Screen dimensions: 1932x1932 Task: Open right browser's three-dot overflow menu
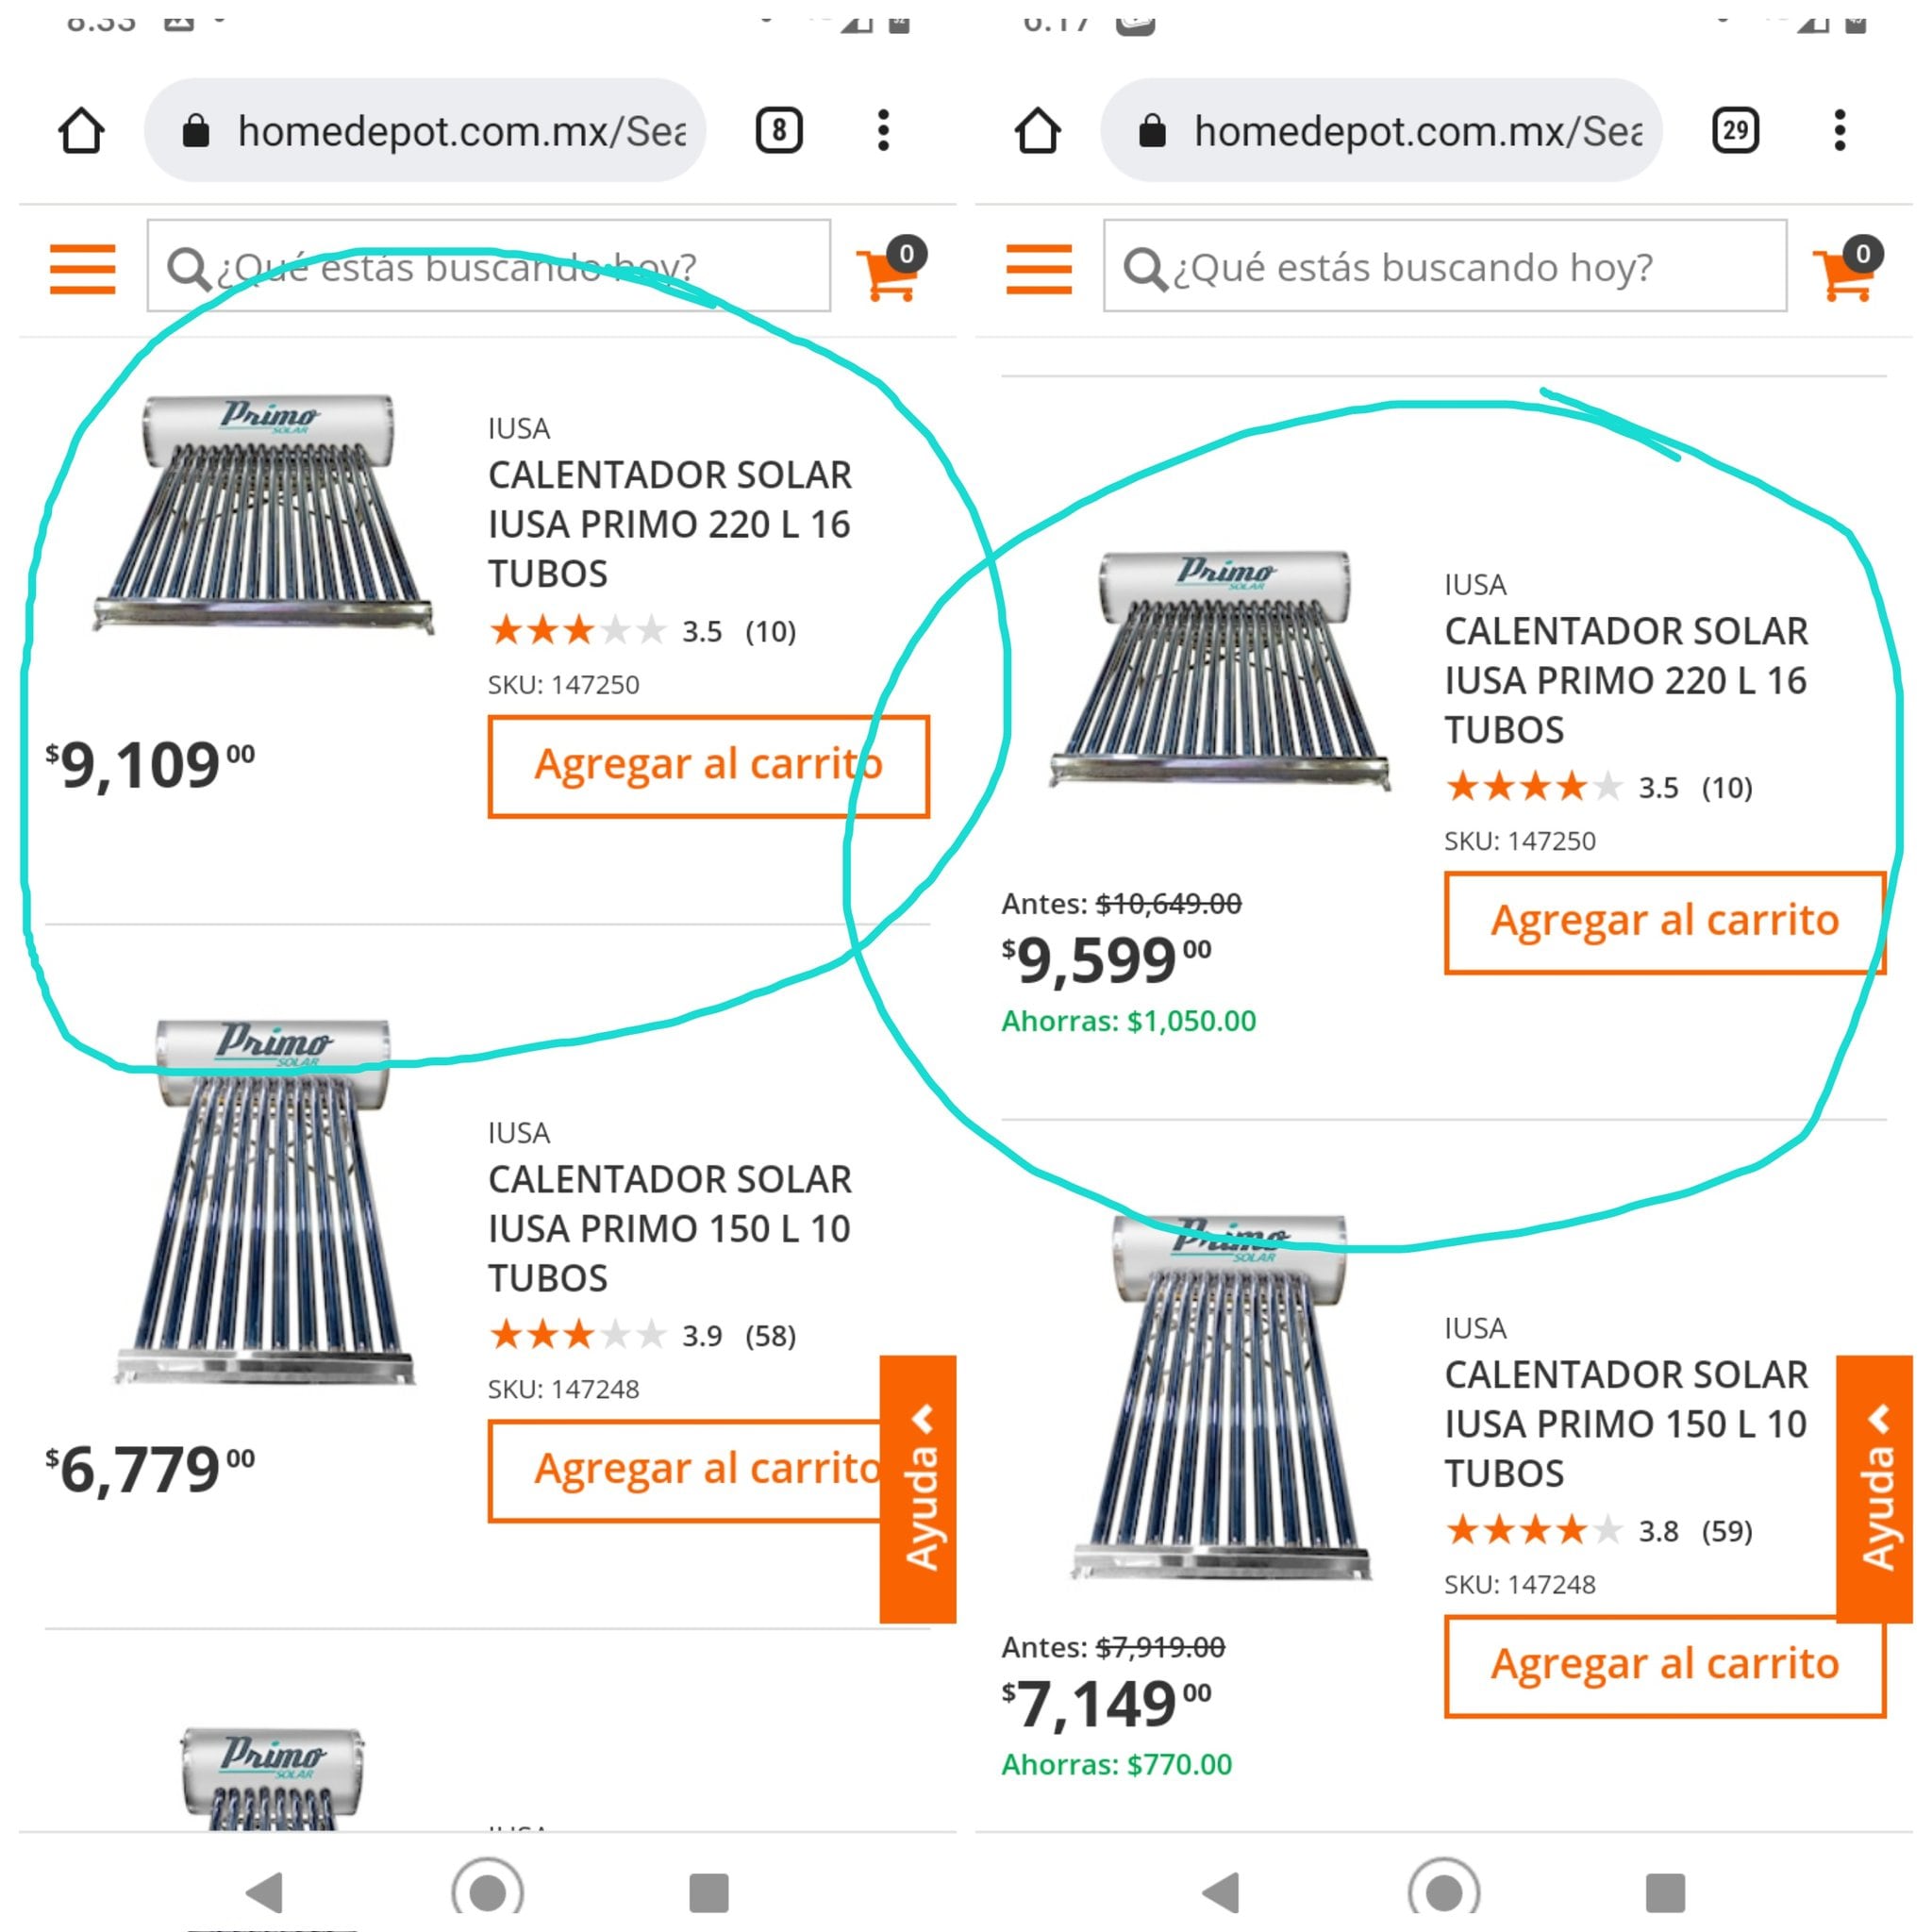click(x=1839, y=131)
